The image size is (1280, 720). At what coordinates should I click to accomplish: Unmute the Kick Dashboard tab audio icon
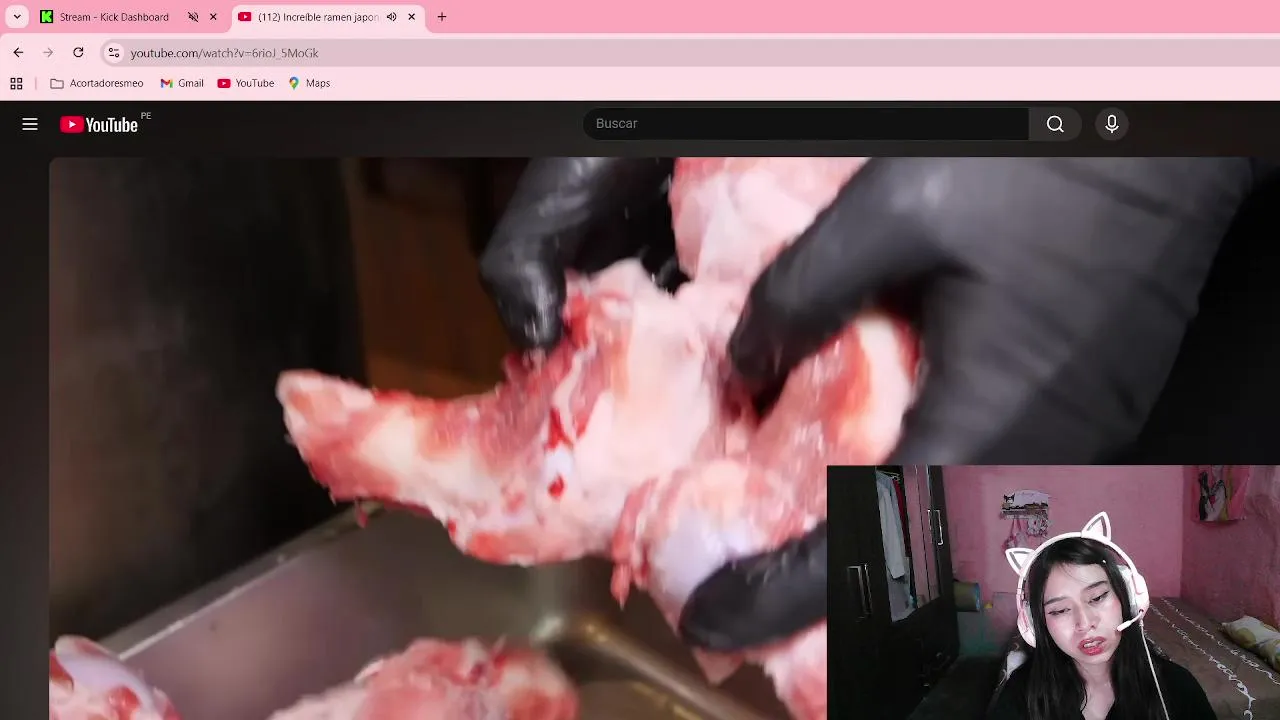(x=193, y=17)
